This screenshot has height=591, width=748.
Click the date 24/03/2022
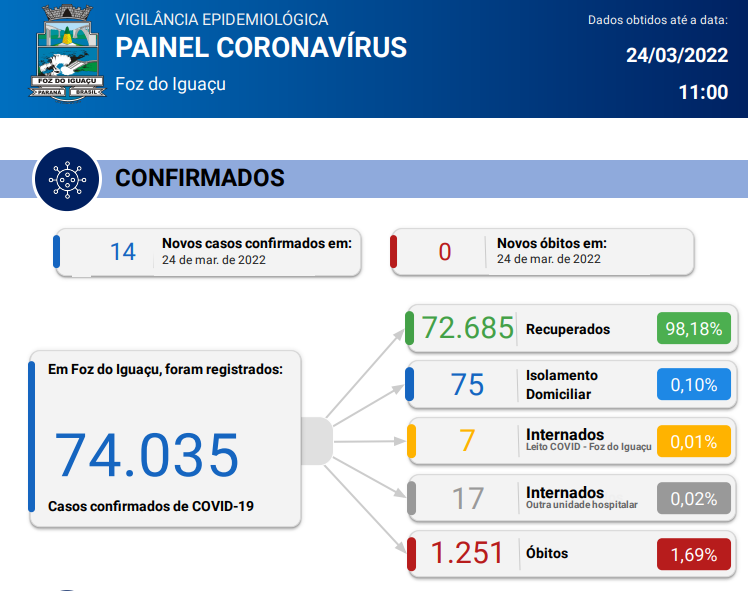click(x=677, y=55)
